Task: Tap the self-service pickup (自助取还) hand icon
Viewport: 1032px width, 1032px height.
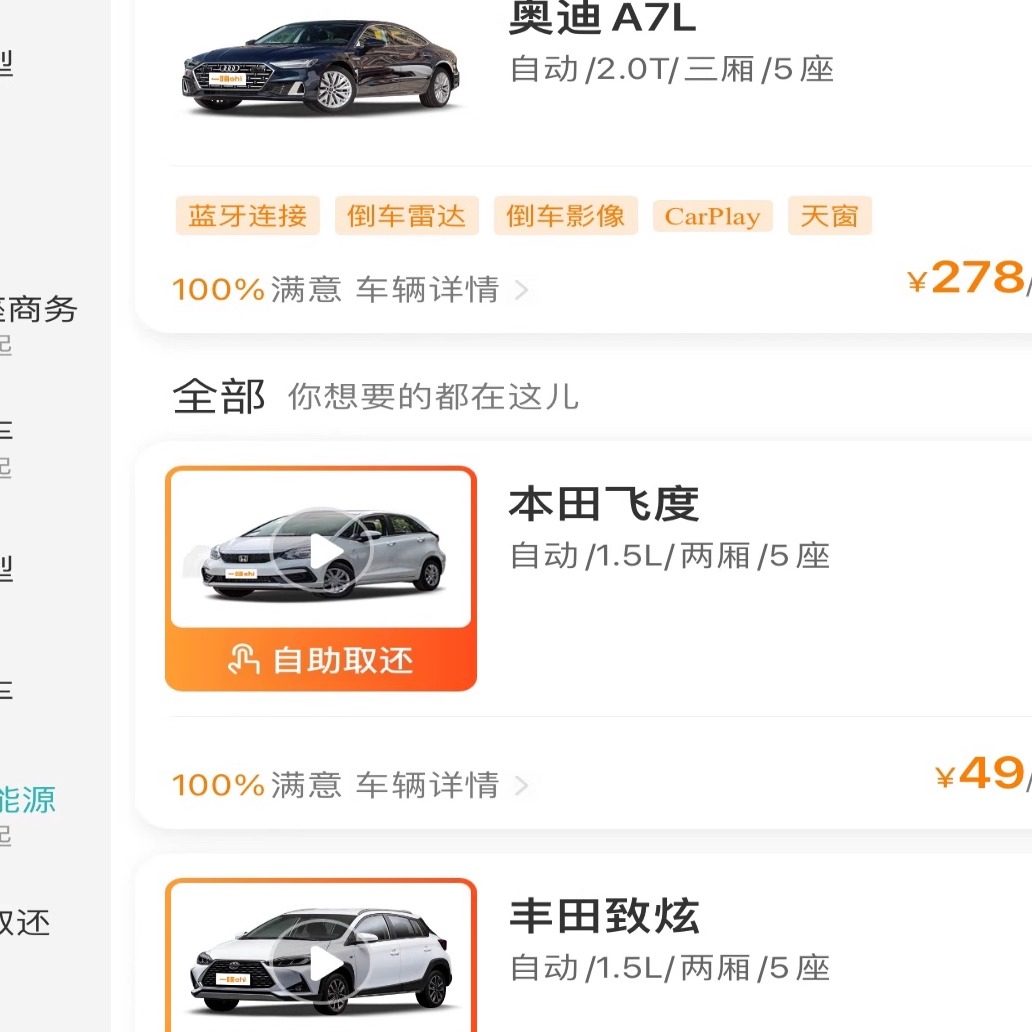Action: (x=244, y=660)
